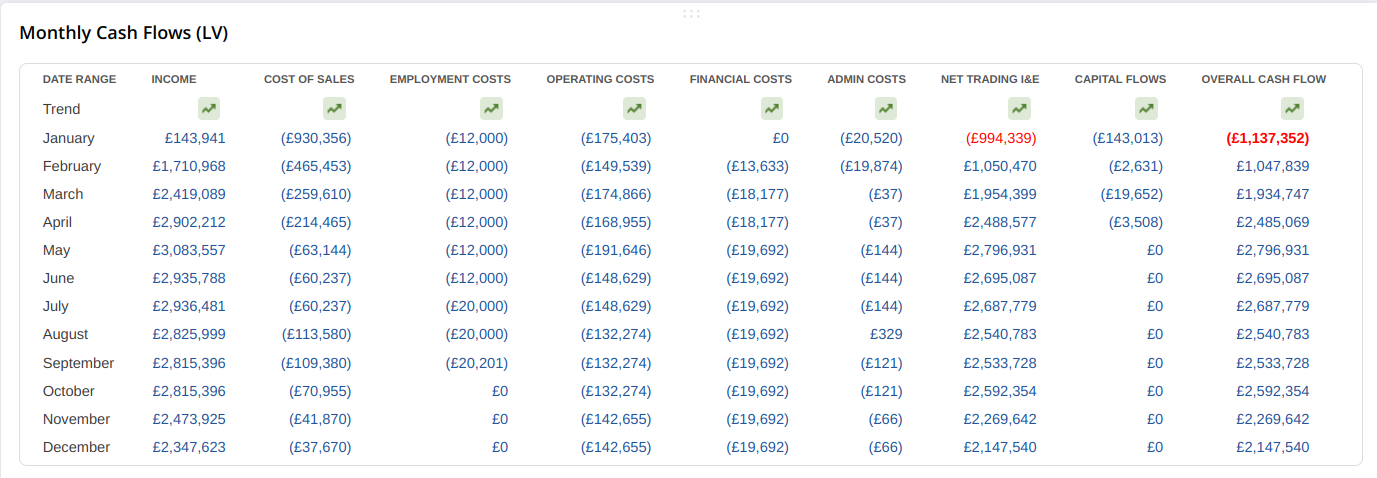Click the Employment Costs trend icon
Viewport: 1377px width, 478px height.
pos(491,108)
